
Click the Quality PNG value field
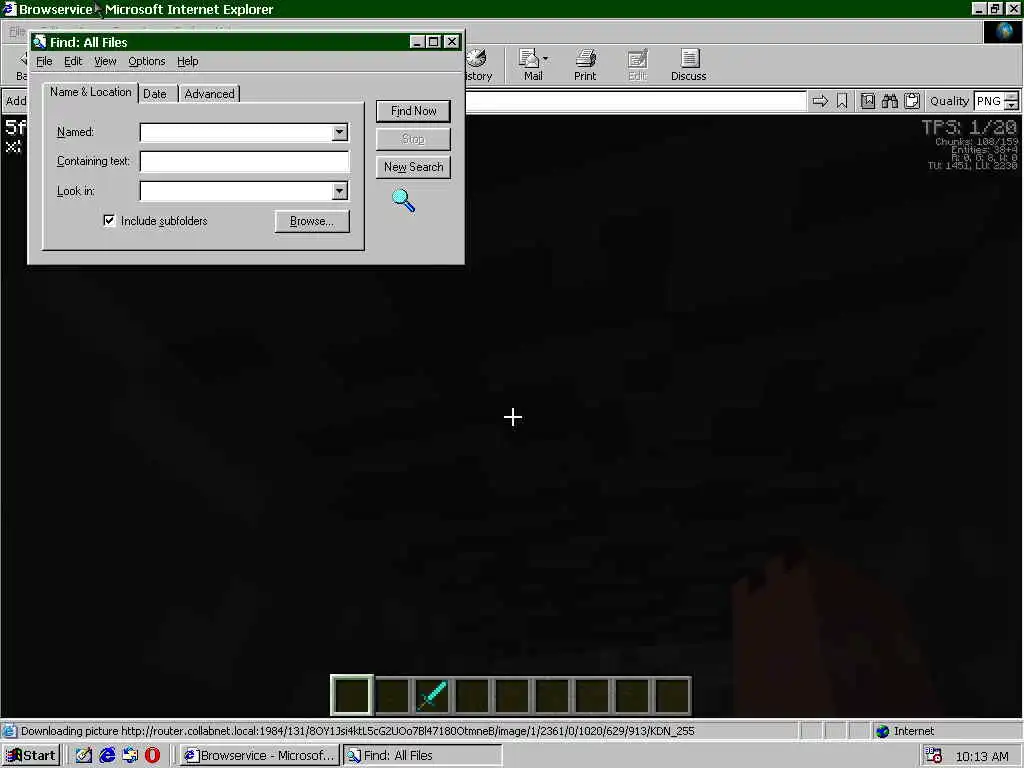coord(989,101)
